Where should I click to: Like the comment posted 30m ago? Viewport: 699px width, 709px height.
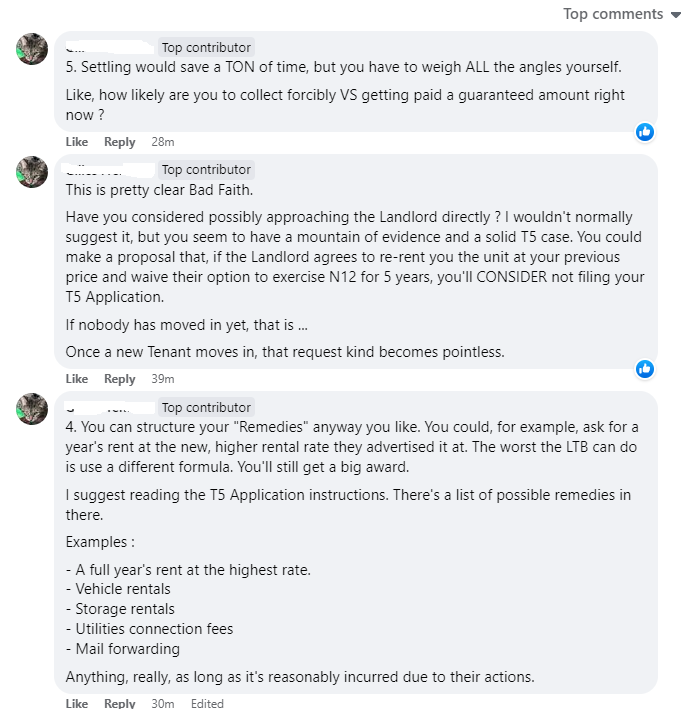pos(76,703)
